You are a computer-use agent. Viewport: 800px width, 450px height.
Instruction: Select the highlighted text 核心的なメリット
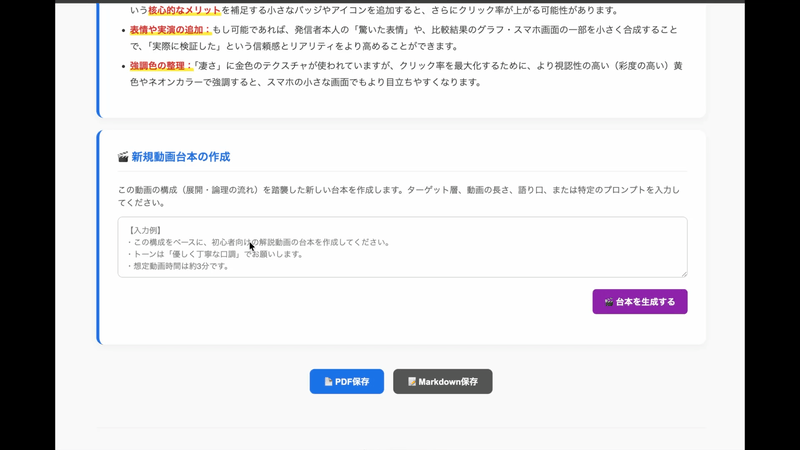(x=185, y=10)
